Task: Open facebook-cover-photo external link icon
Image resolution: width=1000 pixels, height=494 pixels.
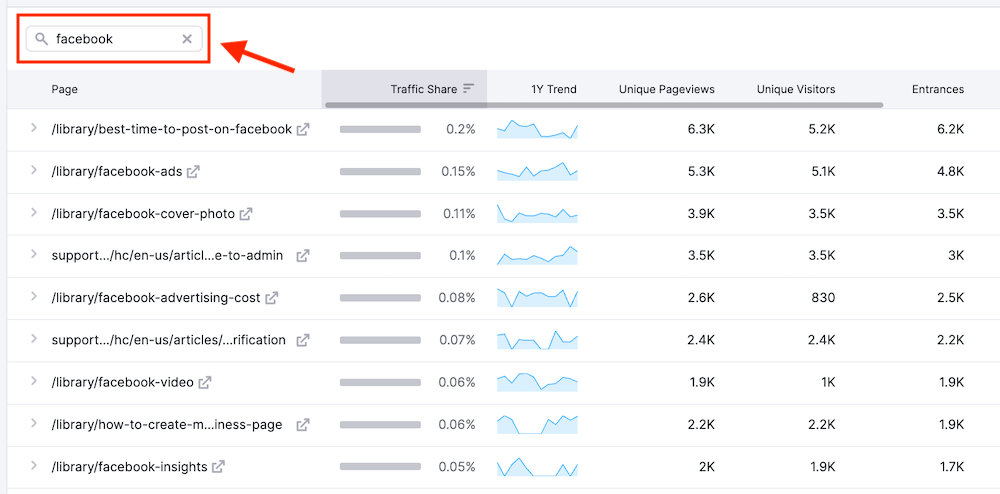Action: (246, 214)
